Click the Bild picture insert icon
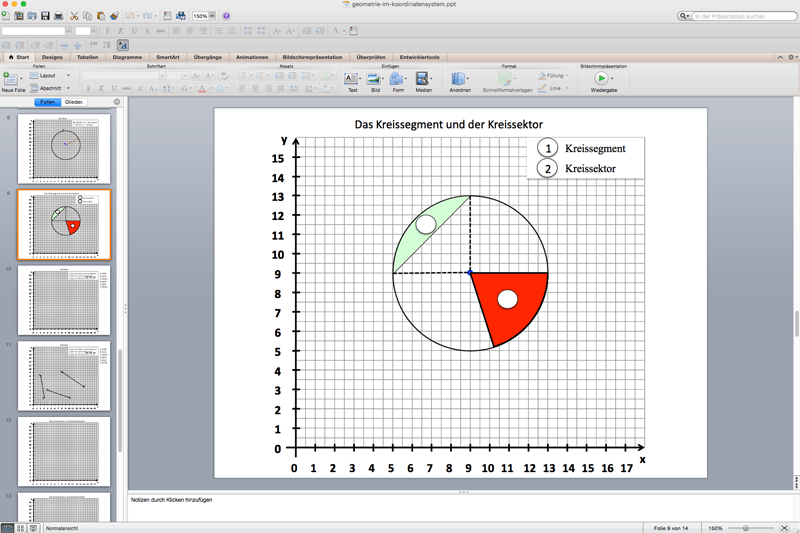 [x=374, y=81]
